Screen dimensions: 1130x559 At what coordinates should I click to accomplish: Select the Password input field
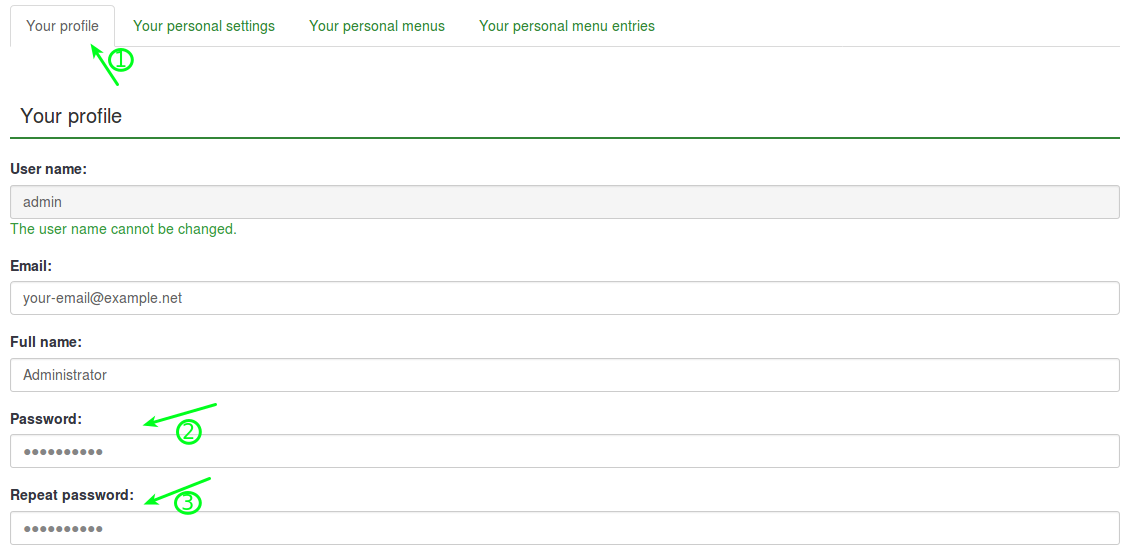pyautogui.click(x=564, y=451)
